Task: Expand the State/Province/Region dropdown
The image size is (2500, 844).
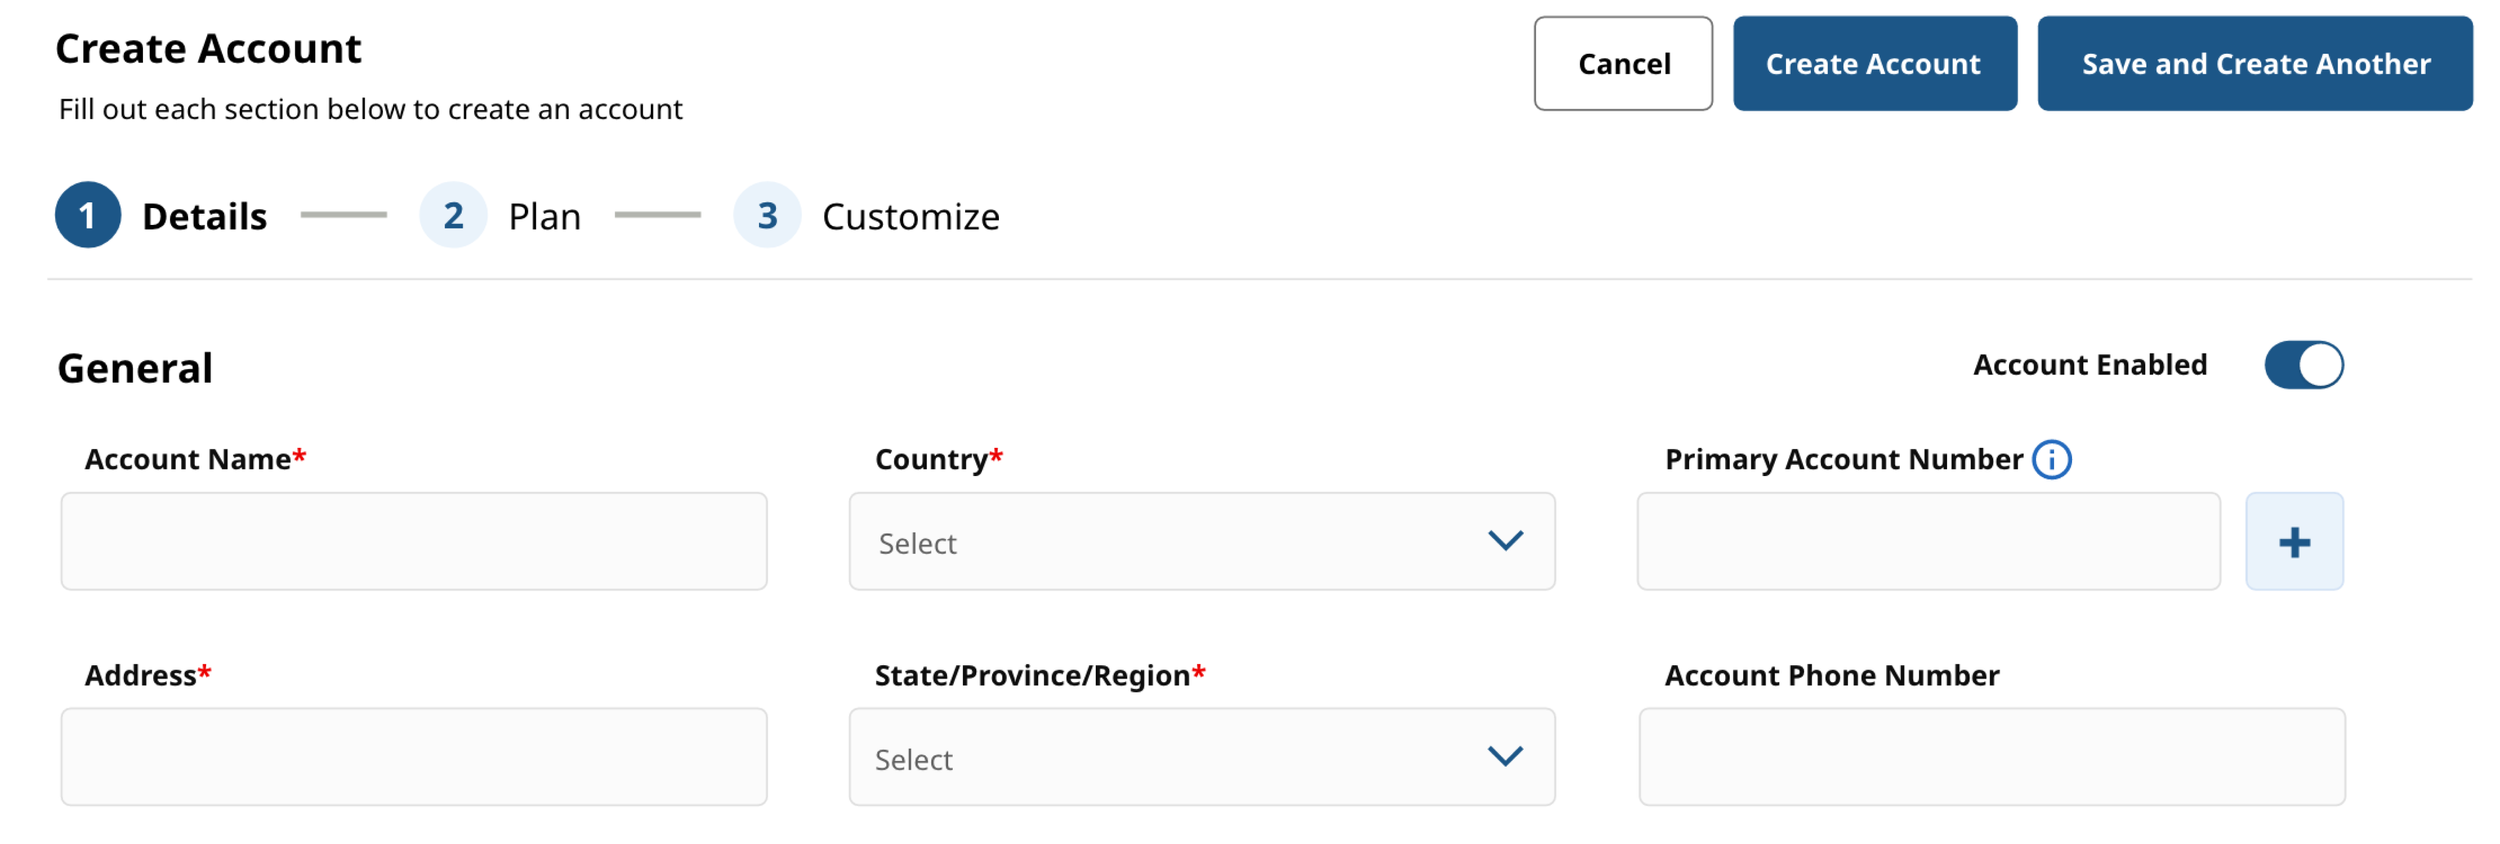Action: pyautogui.click(x=1200, y=758)
